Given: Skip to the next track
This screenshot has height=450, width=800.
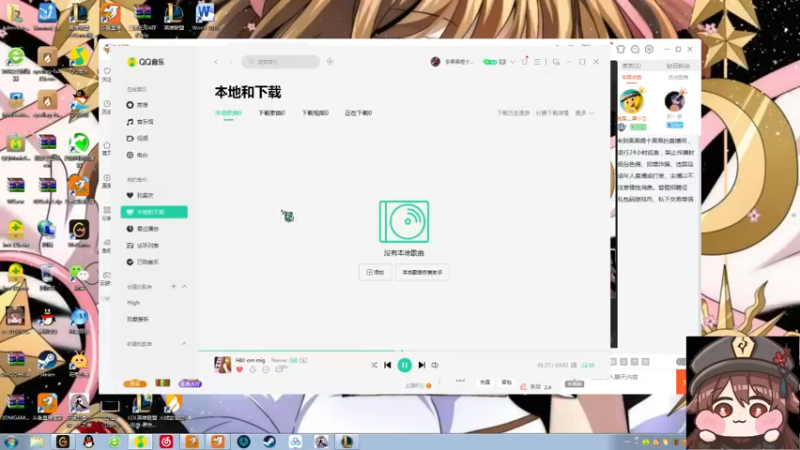Looking at the screenshot, I should pyautogui.click(x=421, y=365).
